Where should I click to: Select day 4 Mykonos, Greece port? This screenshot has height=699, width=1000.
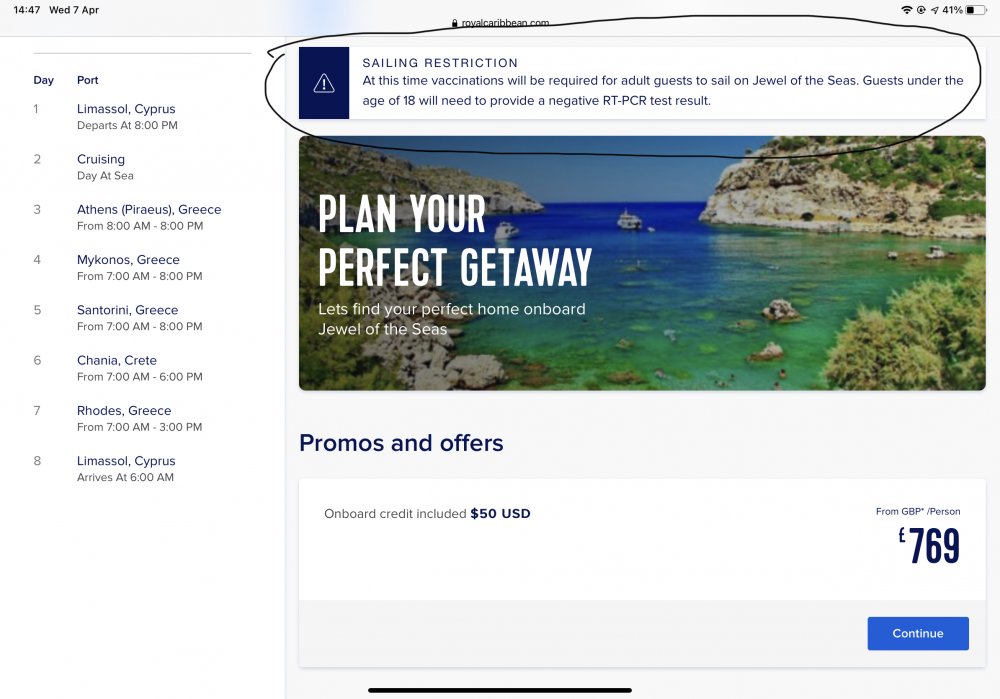(x=140, y=268)
